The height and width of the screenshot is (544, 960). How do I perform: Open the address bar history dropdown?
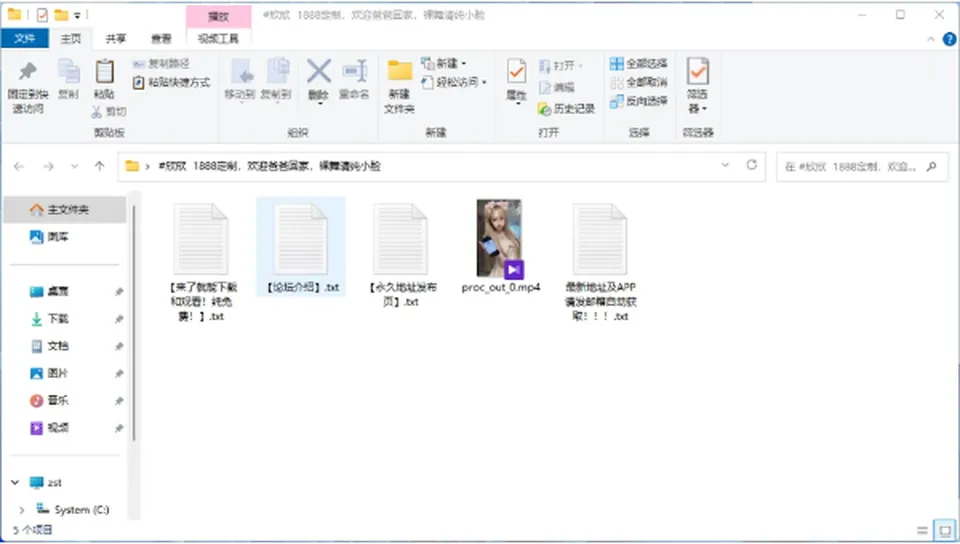[725, 165]
